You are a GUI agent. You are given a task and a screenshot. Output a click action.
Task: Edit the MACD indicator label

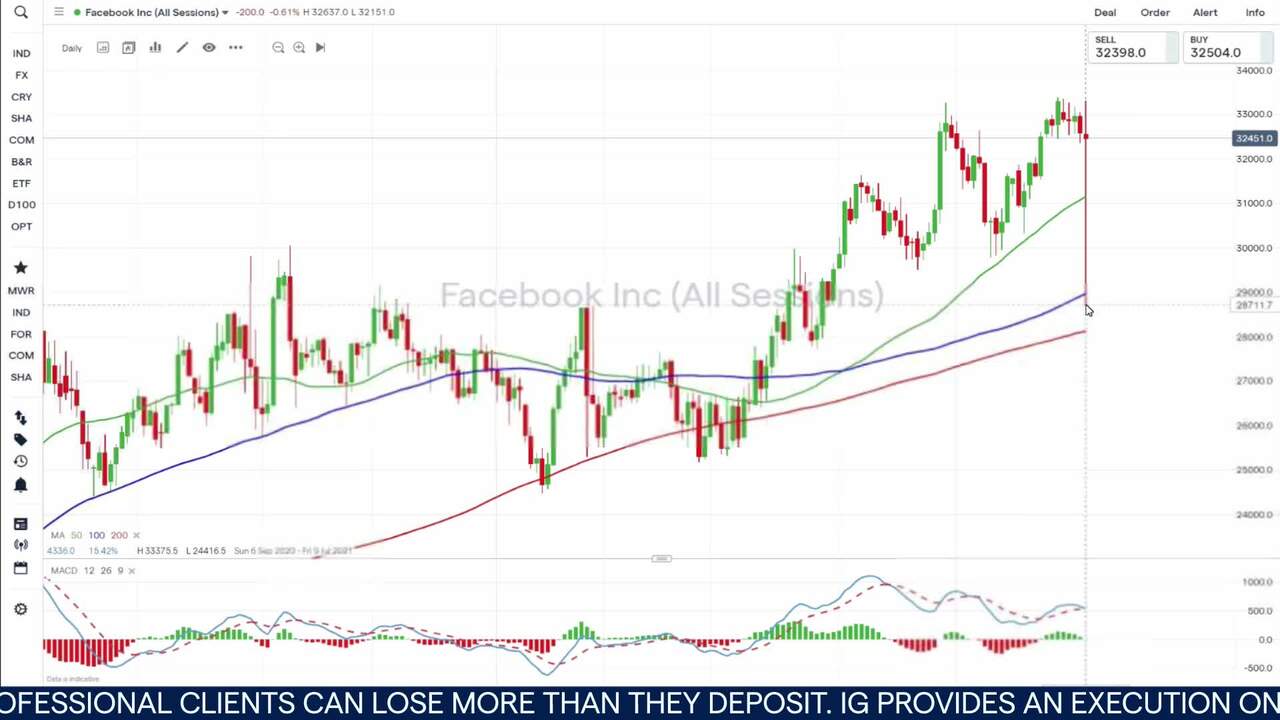click(64, 570)
